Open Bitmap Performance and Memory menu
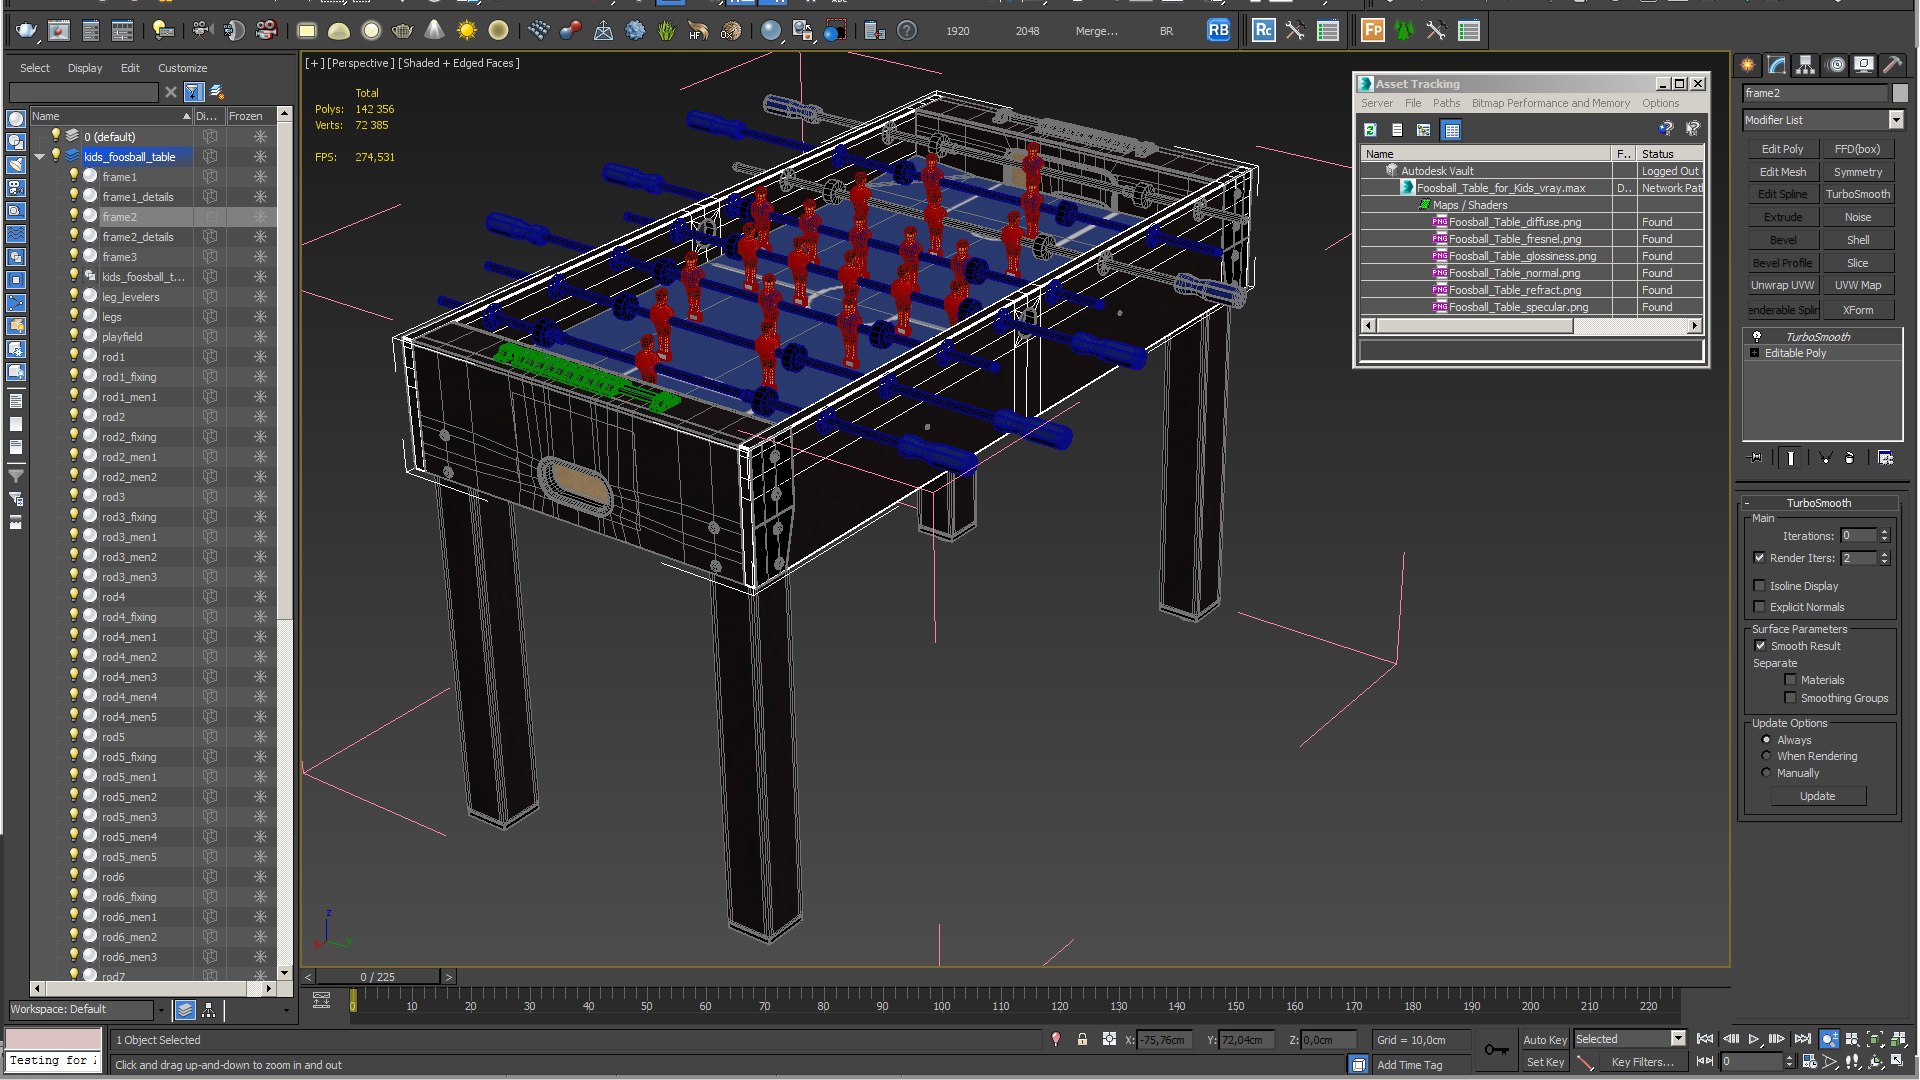Viewport: 1920px width, 1080px height. 1550,103
